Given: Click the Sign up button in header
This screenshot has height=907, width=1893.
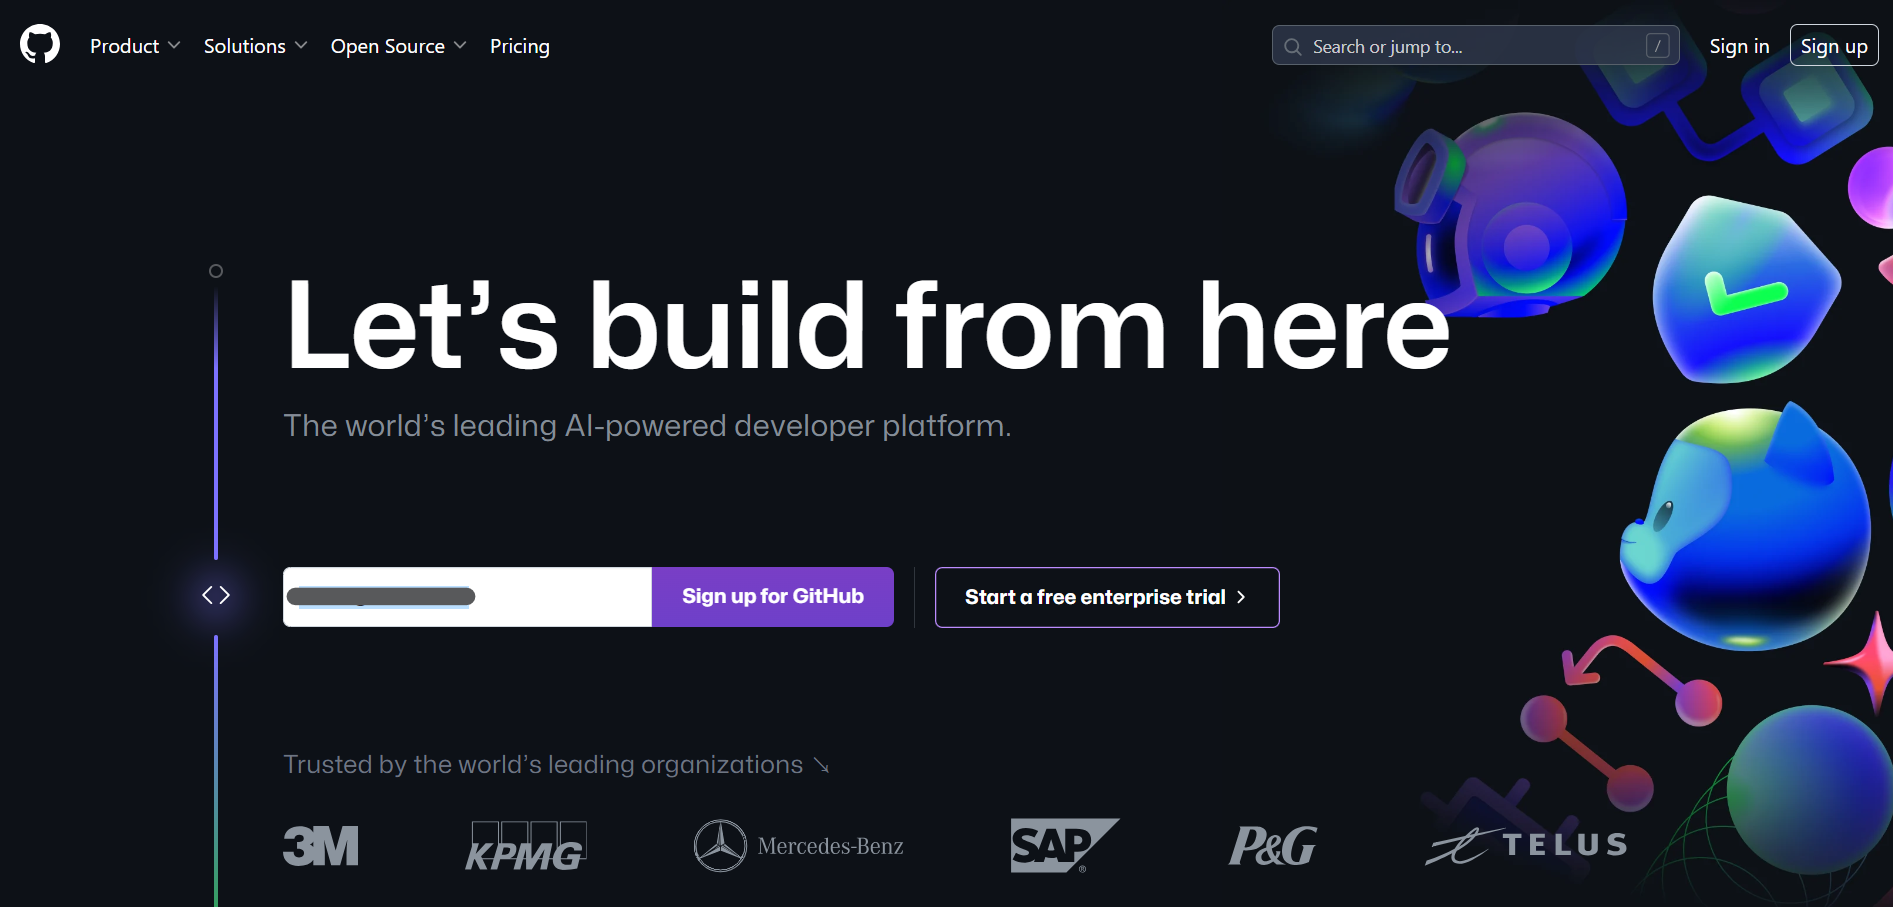Looking at the screenshot, I should click(x=1834, y=46).
